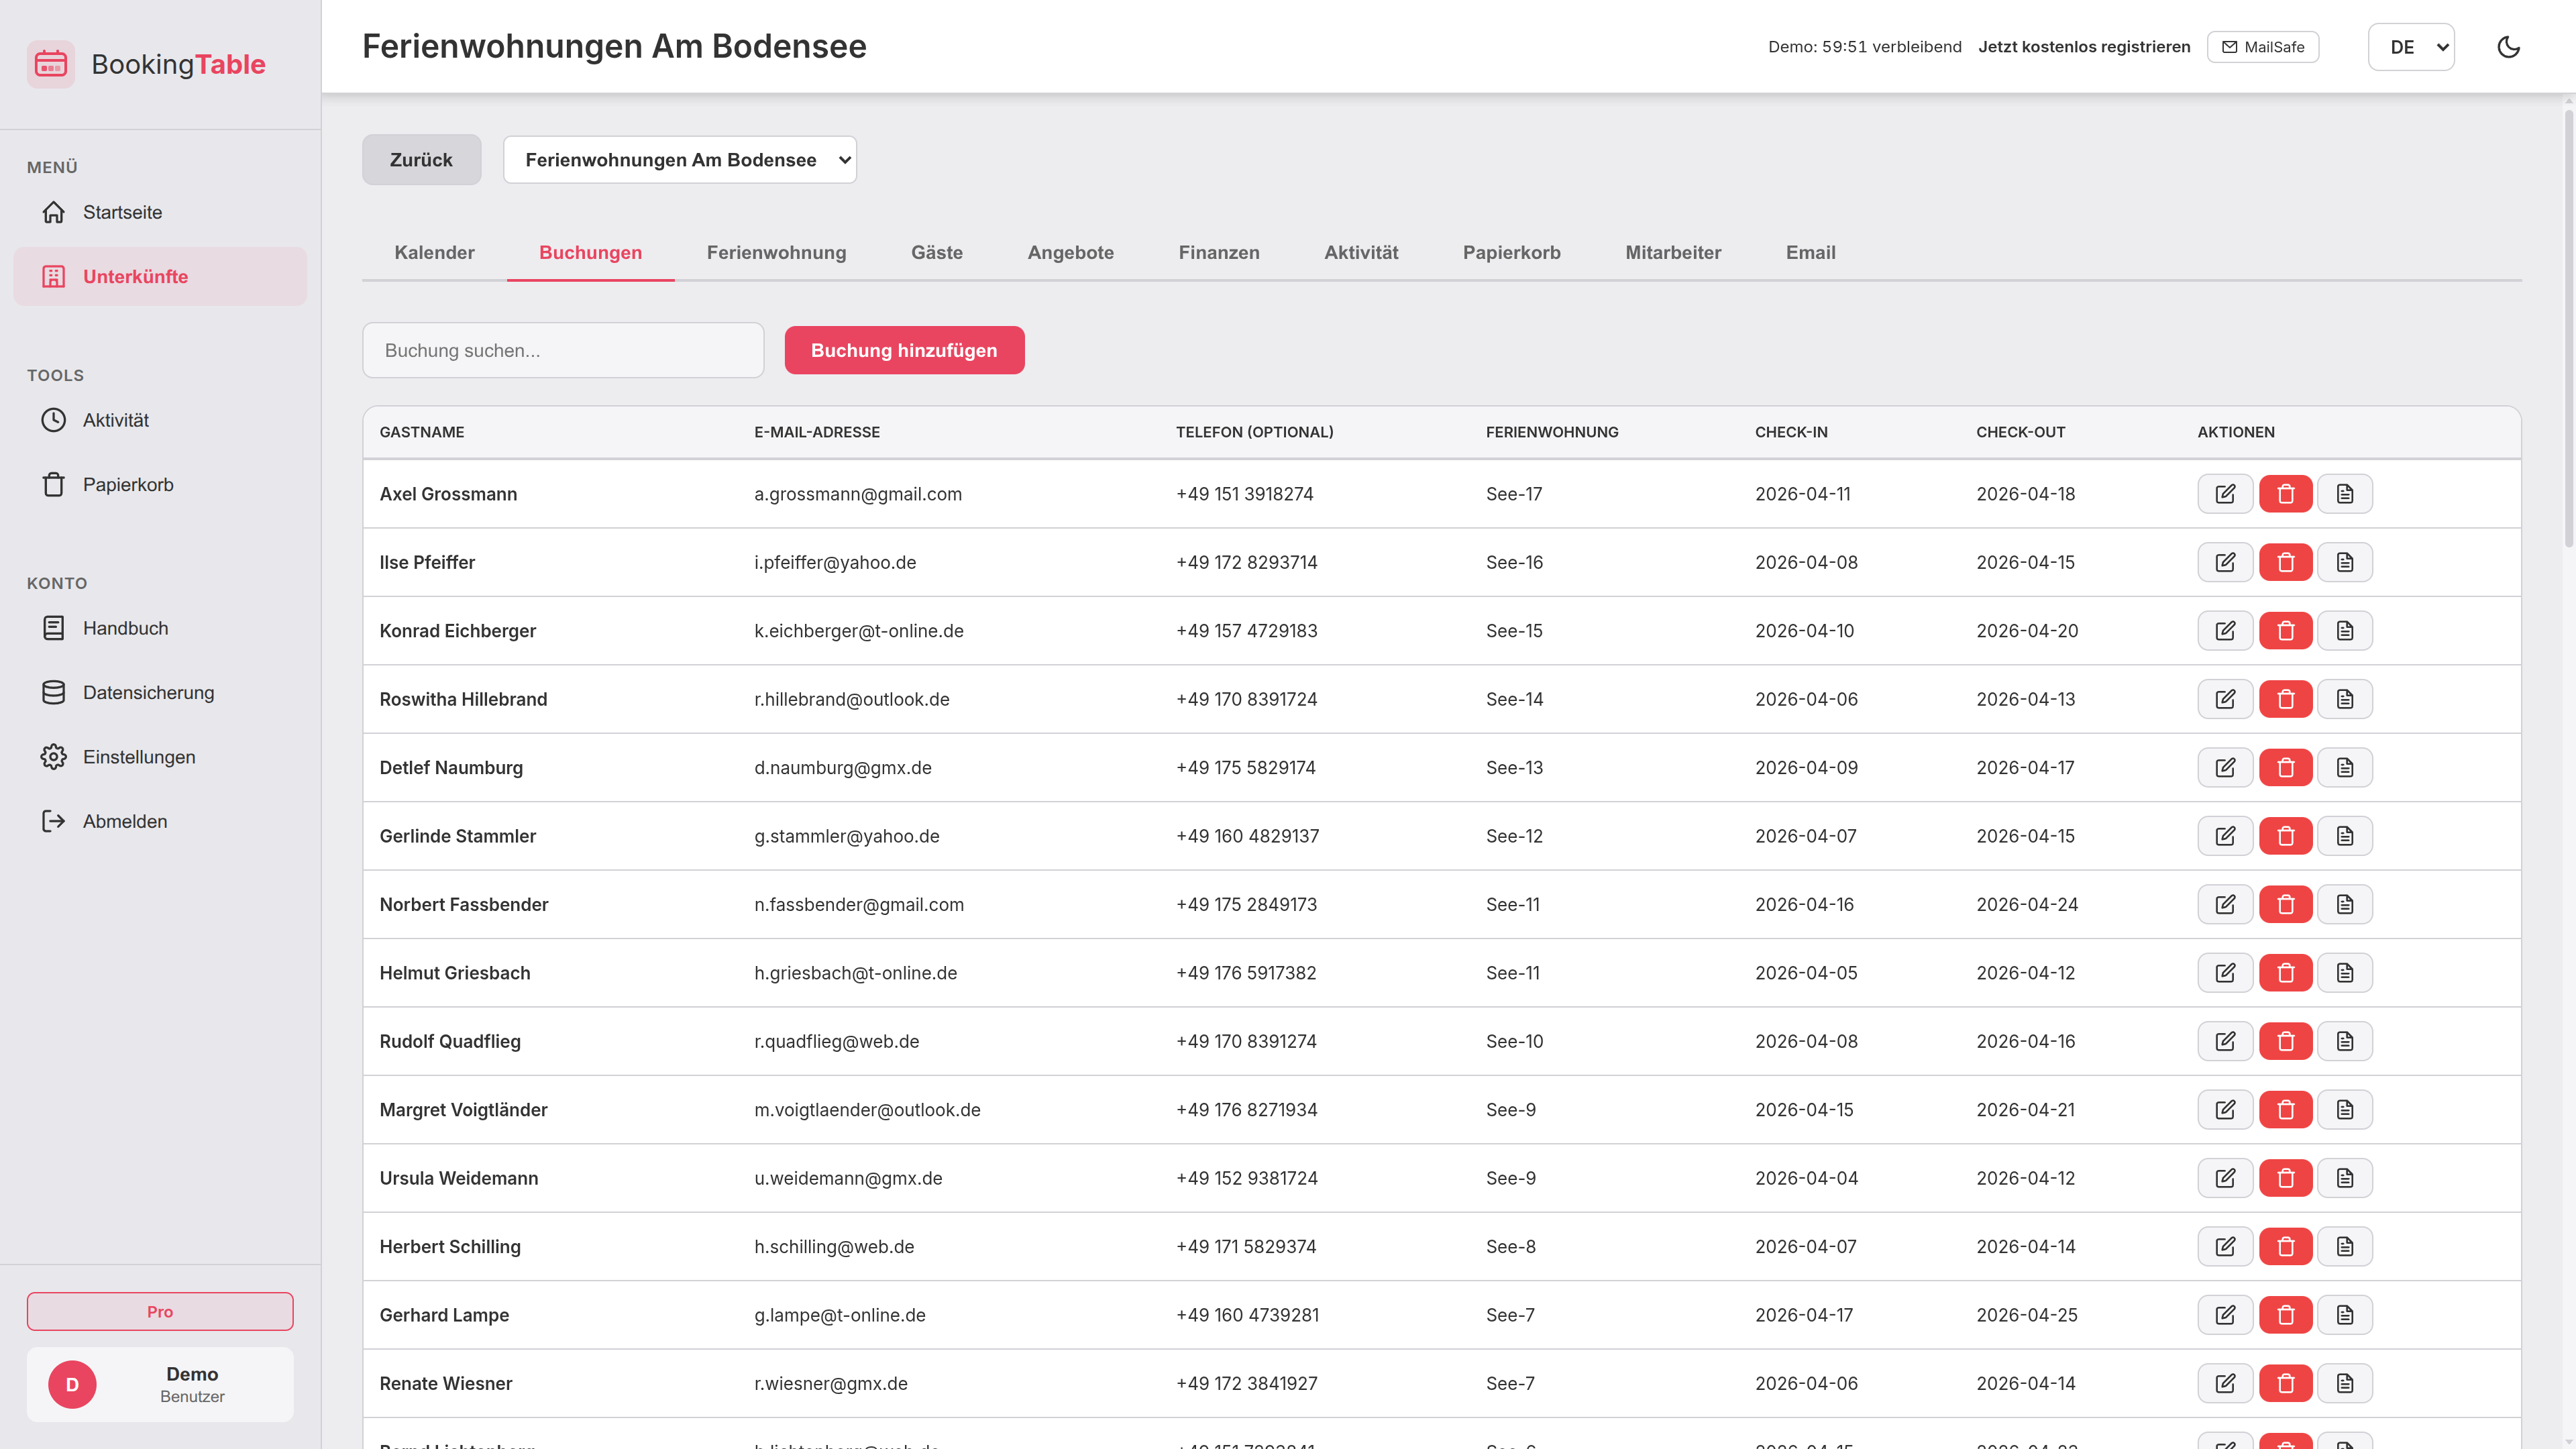The height and width of the screenshot is (1449, 2576).
Task: Click guest name Norbert Fassbender
Action: pyautogui.click(x=463, y=904)
